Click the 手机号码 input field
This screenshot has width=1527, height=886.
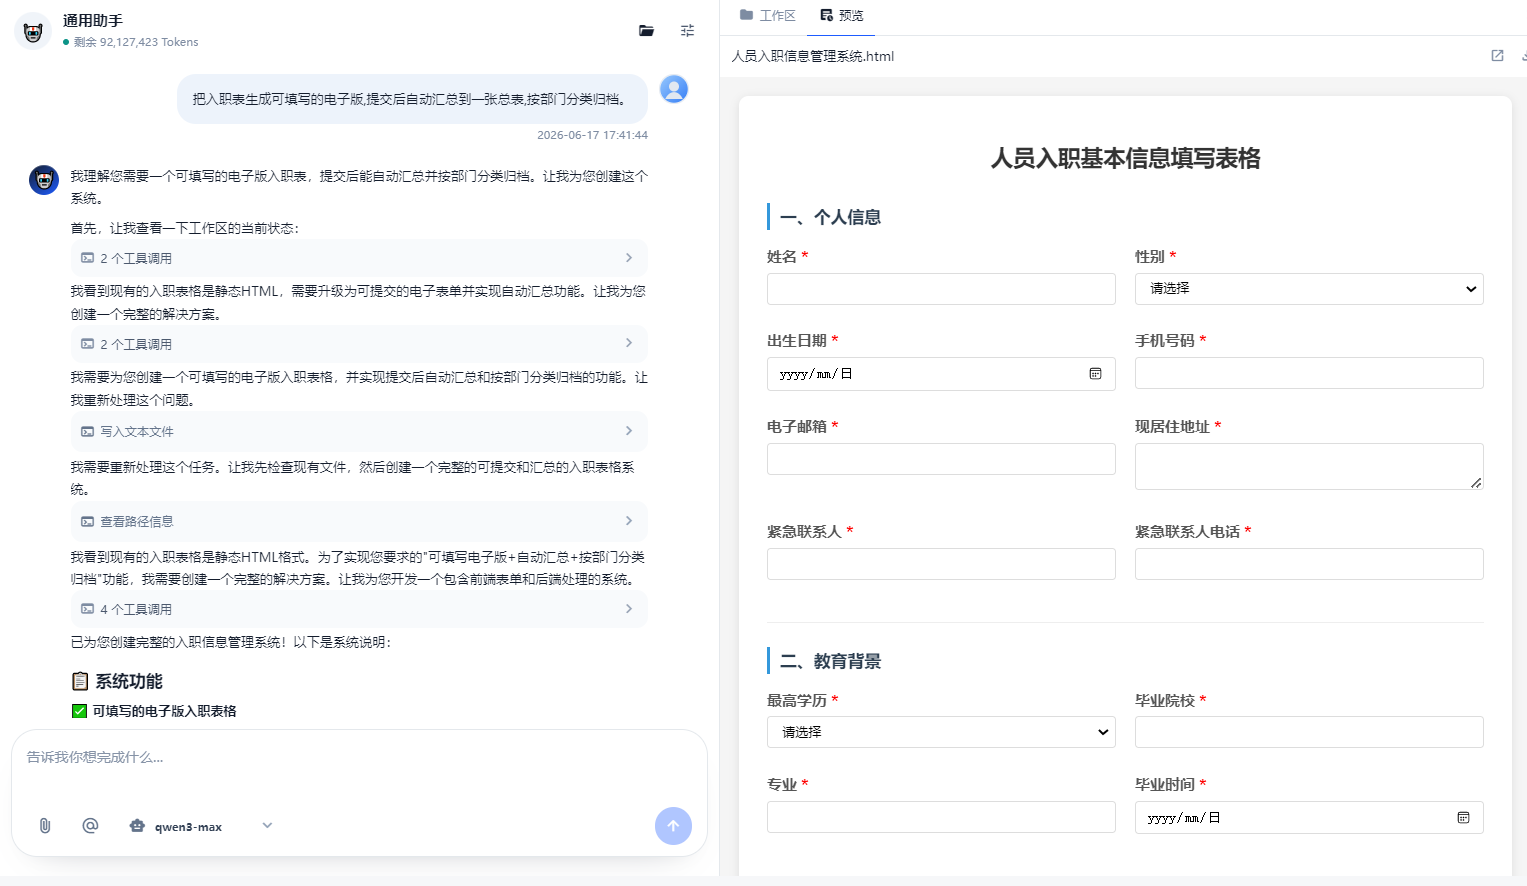pyautogui.click(x=1309, y=373)
